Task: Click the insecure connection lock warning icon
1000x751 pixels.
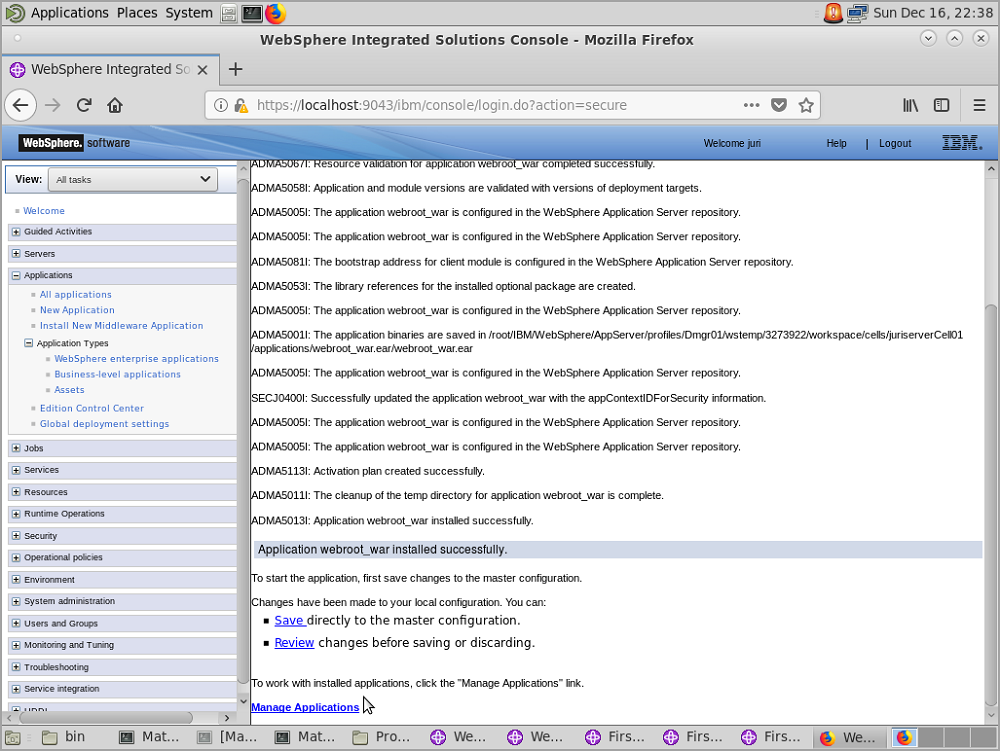Action: click(240, 105)
